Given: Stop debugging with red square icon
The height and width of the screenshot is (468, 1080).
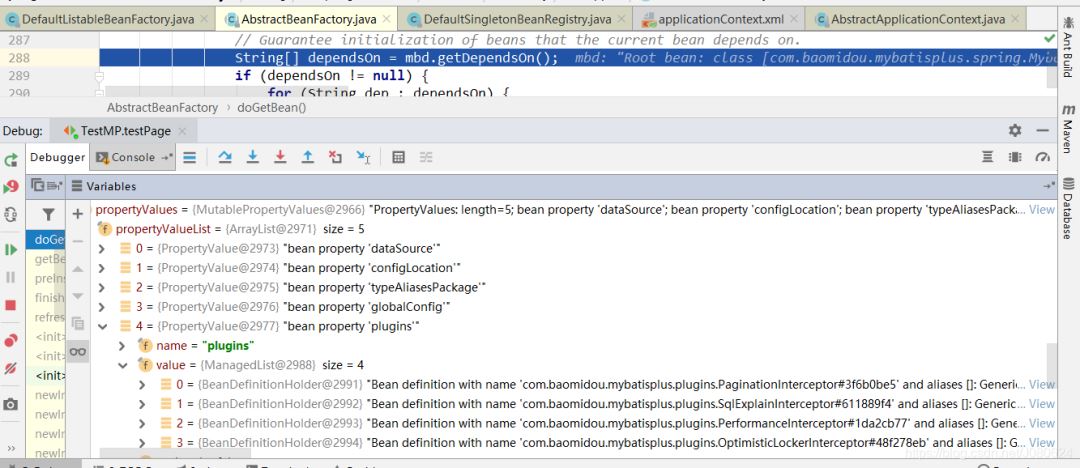Looking at the screenshot, I should (10, 305).
